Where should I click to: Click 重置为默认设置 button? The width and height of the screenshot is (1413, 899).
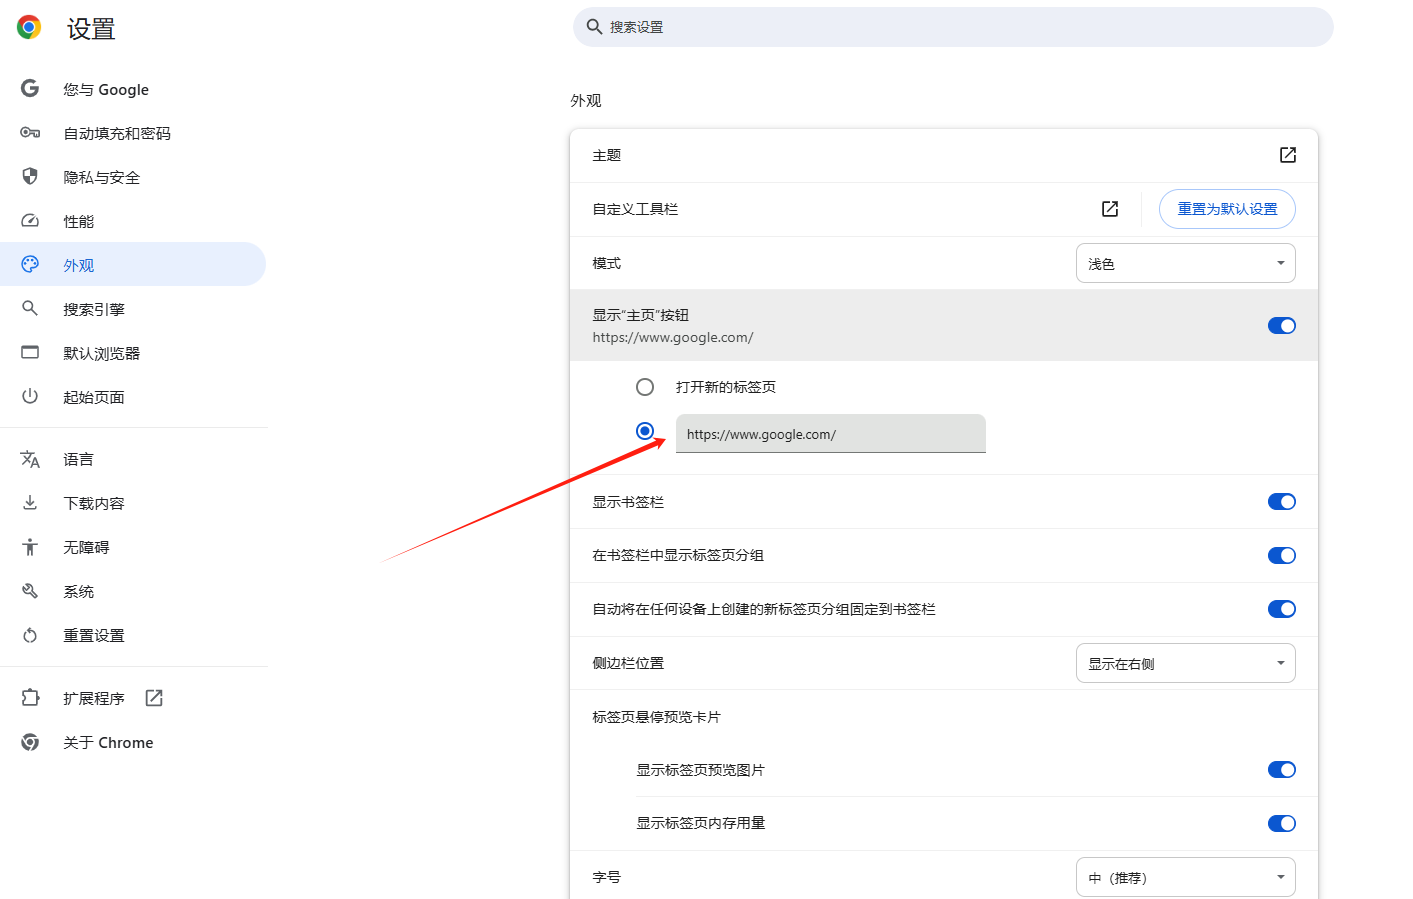[1227, 209]
